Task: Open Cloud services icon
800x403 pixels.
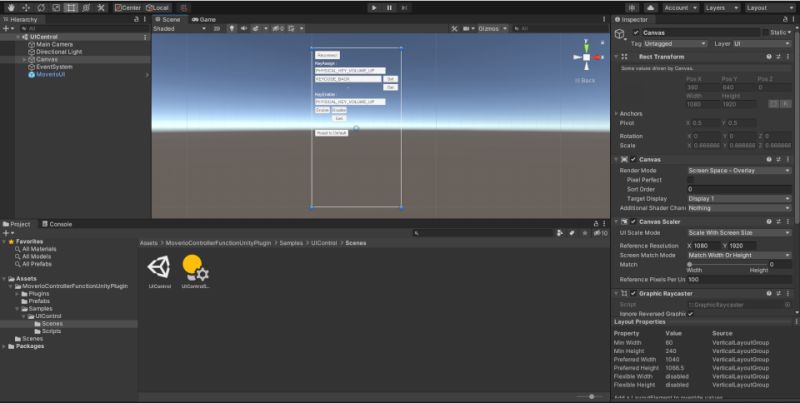Action: 651,8
